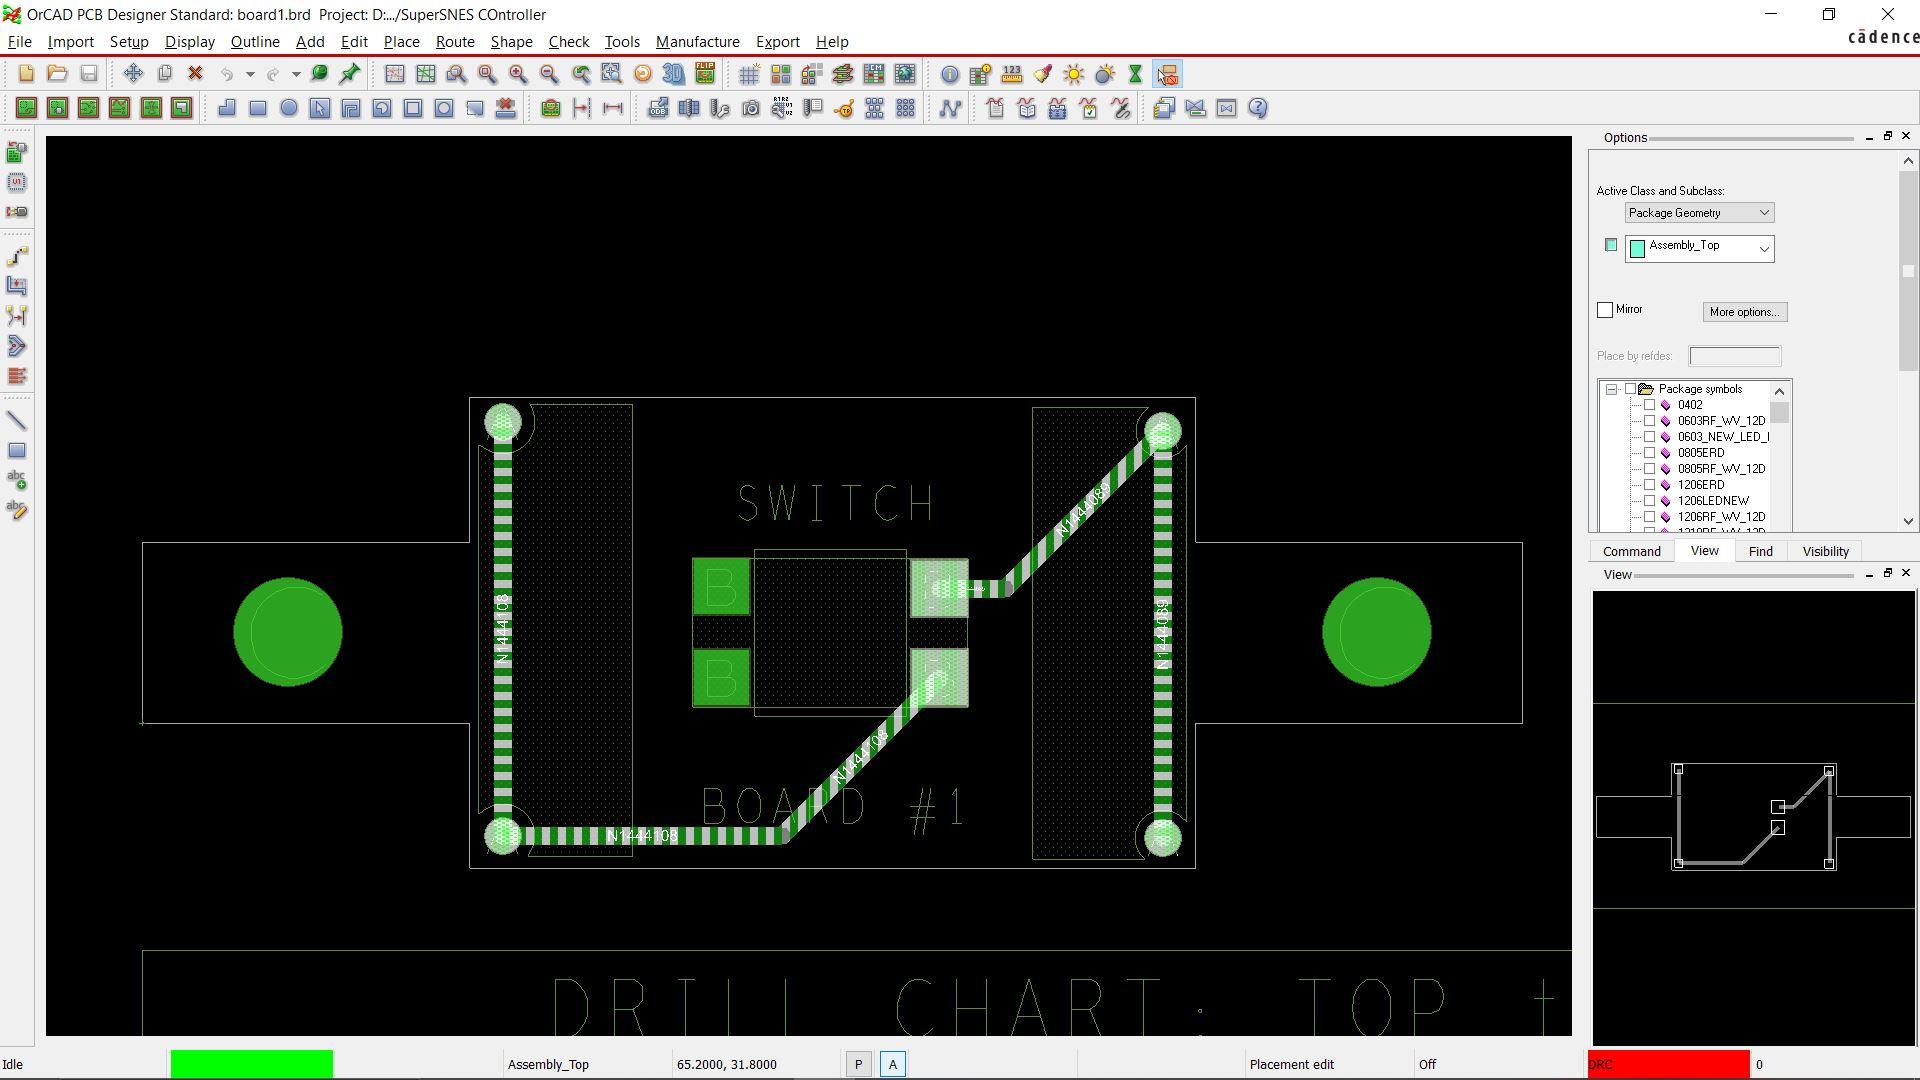The image size is (1920, 1080).
Task: Click the P button in status bar
Action: pos(858,1064)
